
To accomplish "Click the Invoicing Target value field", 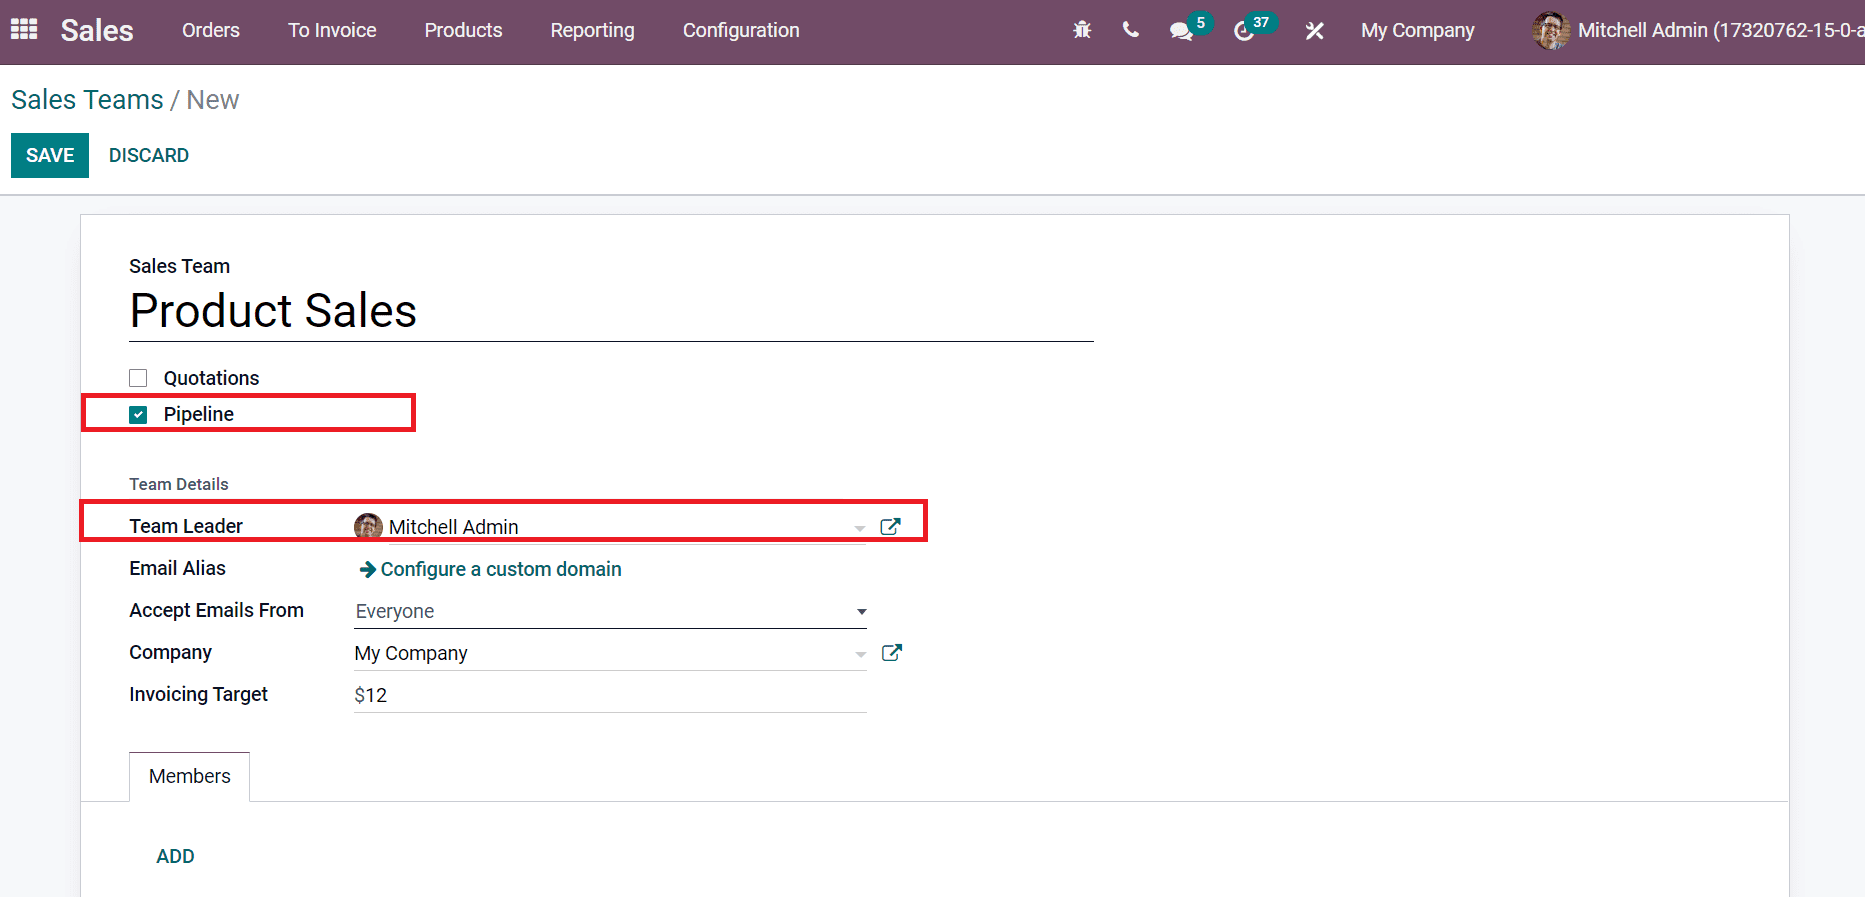I will 610,695.
